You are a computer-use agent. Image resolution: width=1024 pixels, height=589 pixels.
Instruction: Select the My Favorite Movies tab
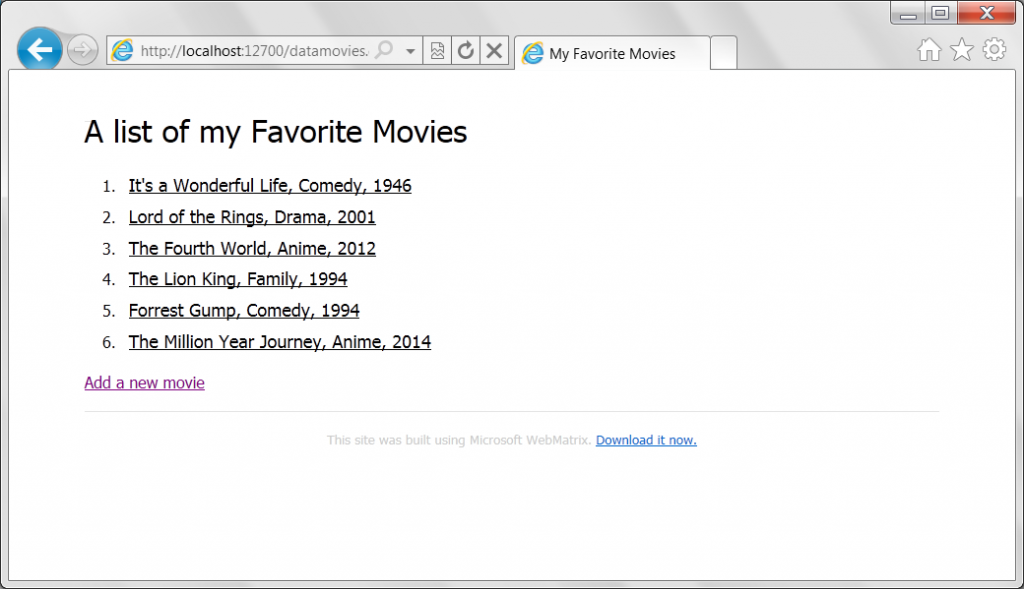613,53
